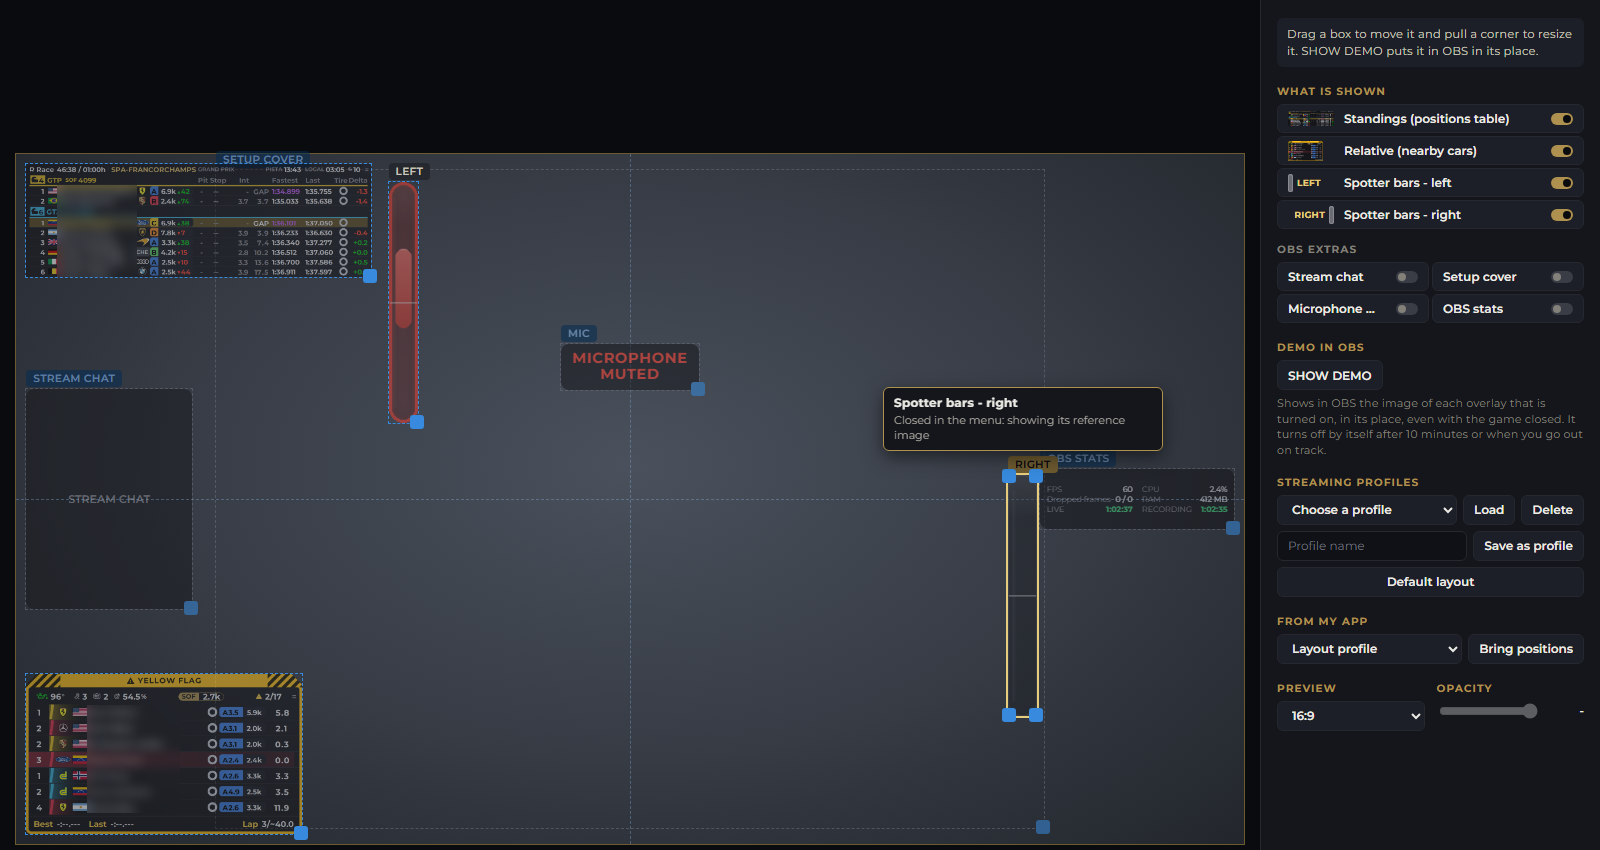
Task: Enable the Stream chat OBS extra
Action: point(1407,277)
